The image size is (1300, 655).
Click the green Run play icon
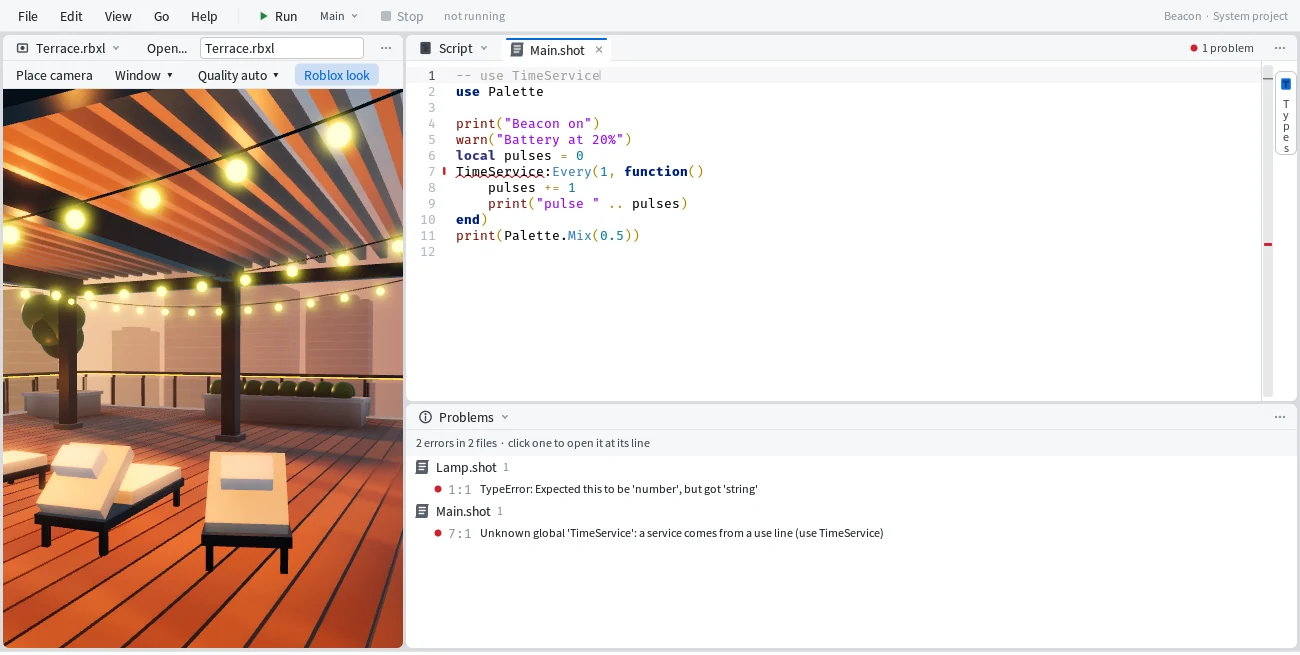[x=263, y=16]
